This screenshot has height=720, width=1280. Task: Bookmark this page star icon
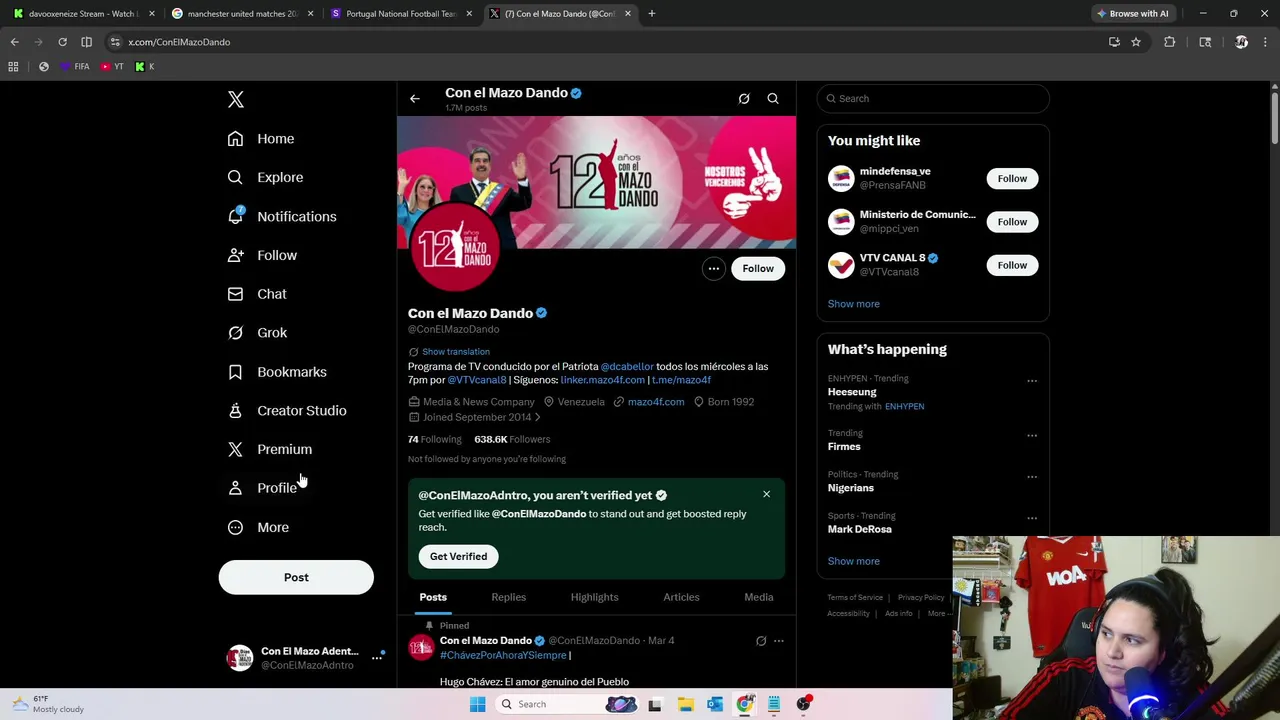(x=1136, y=42)
